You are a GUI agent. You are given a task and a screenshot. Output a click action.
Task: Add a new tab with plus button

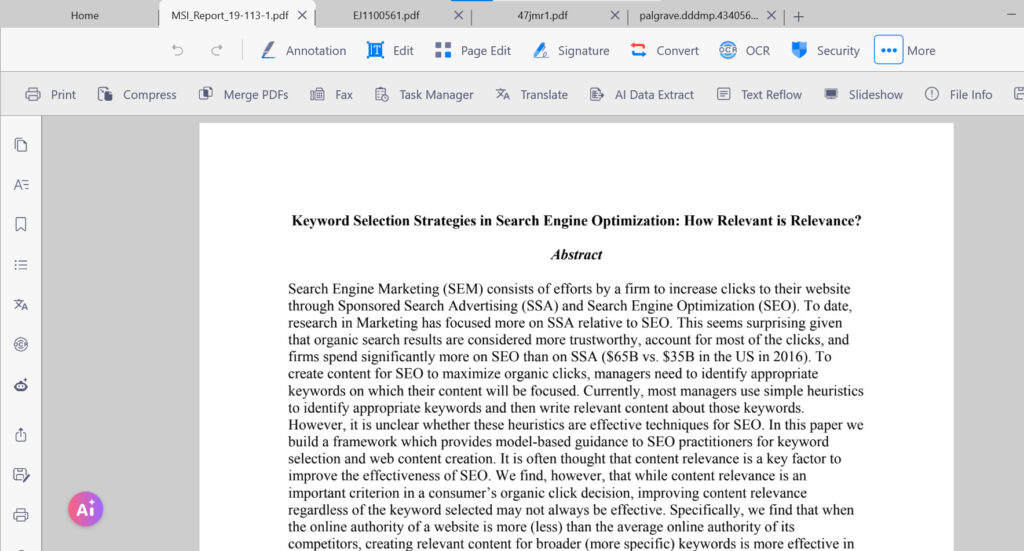pos(798,16)
